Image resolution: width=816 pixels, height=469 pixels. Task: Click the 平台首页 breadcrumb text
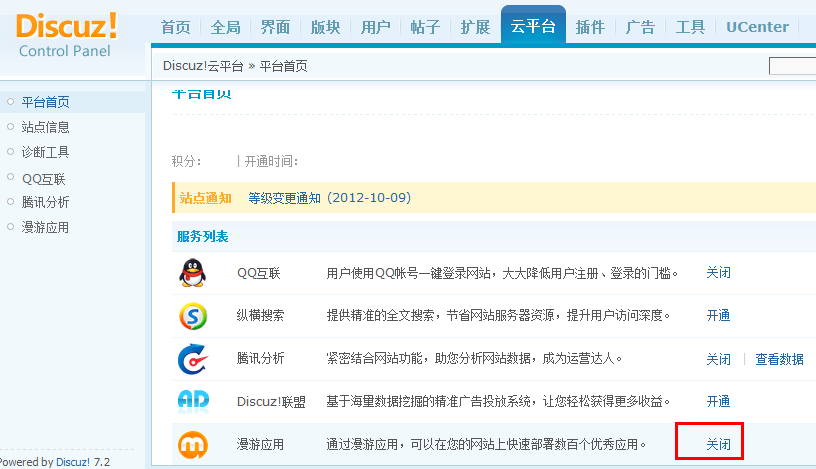[x=284, y=66]
